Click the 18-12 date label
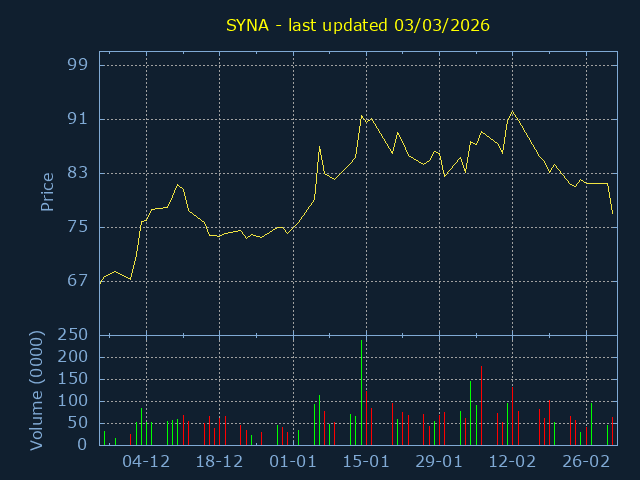Image resolution: width=640 pixels, height=480 pixels. click(219, 462)
